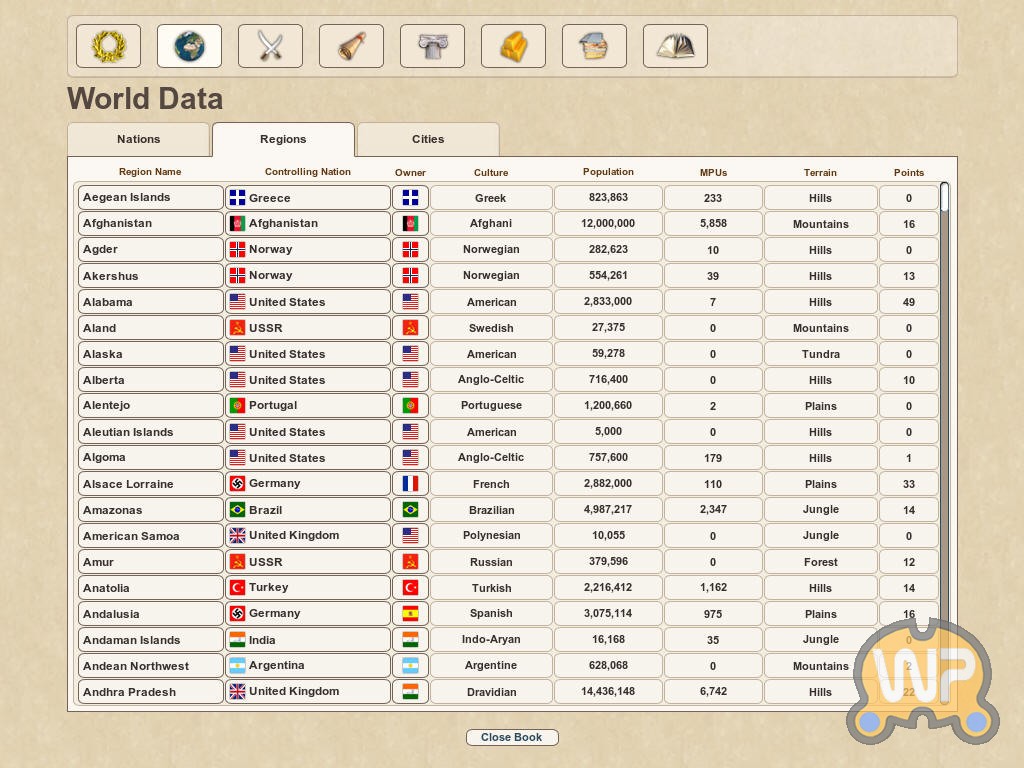This screenshot has height=768, width=1024.
Task: Select the Amazonas region name
Action: click(x=150, y=510)
